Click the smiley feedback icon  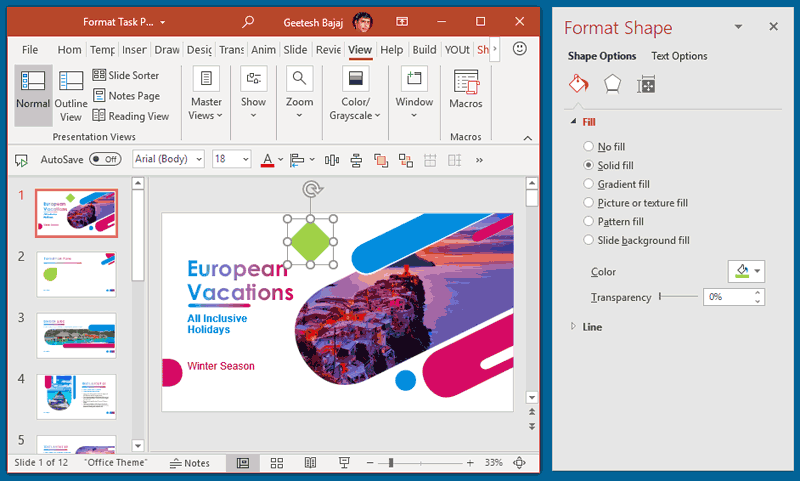tap(519, 49)
